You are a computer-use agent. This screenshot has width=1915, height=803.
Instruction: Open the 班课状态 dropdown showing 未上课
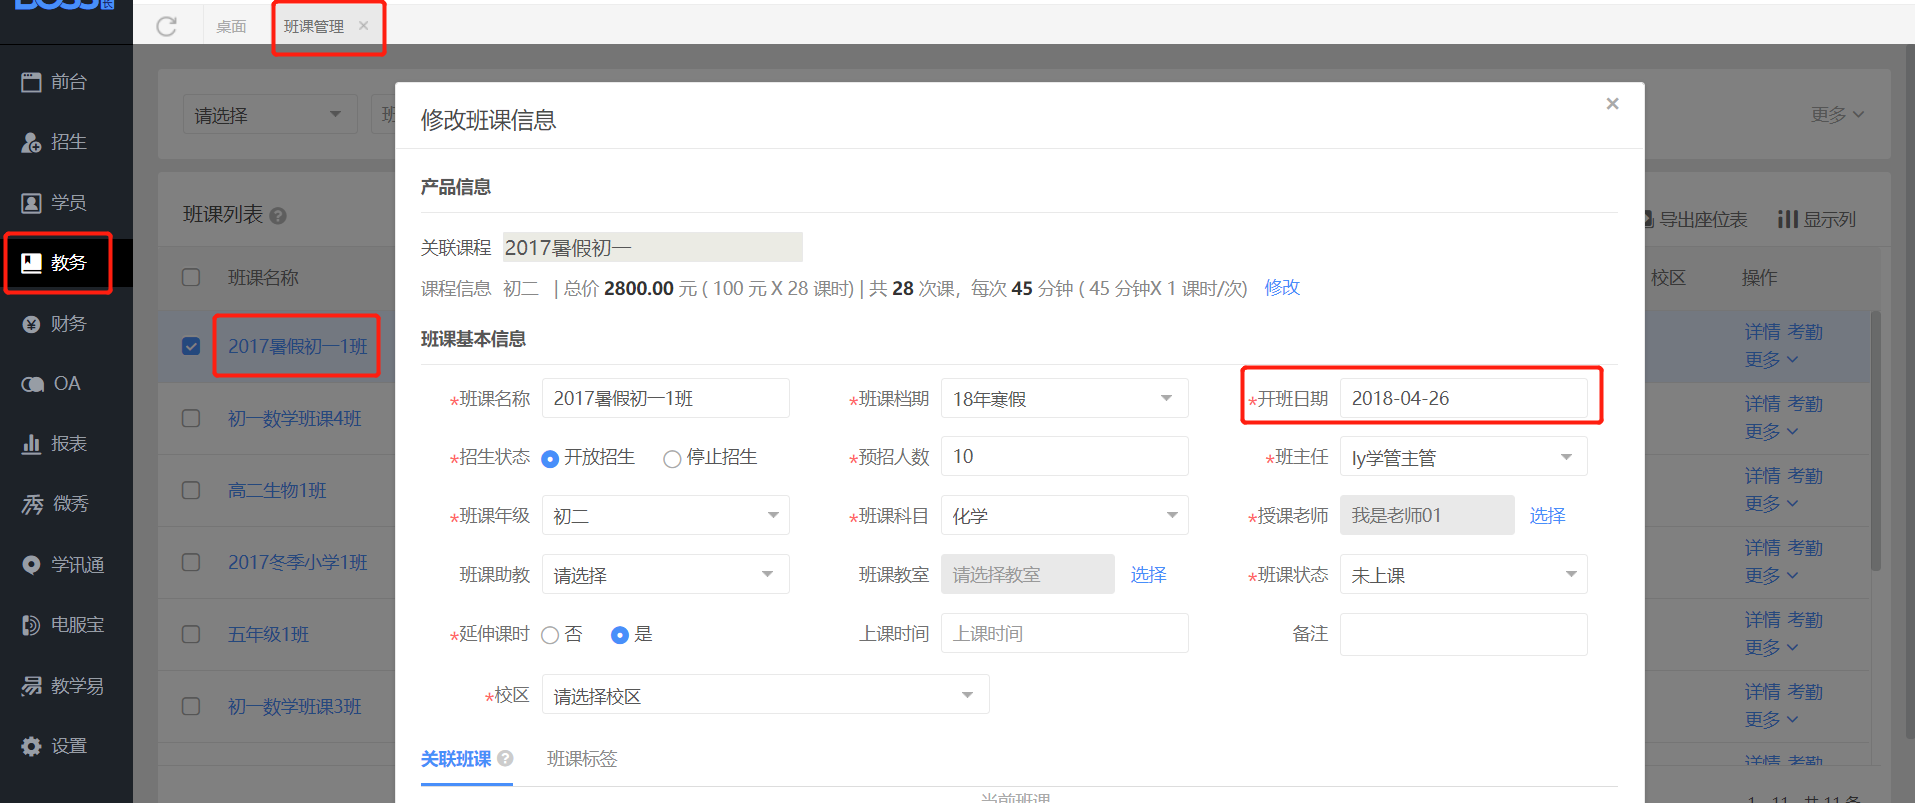coord(1463,574)
